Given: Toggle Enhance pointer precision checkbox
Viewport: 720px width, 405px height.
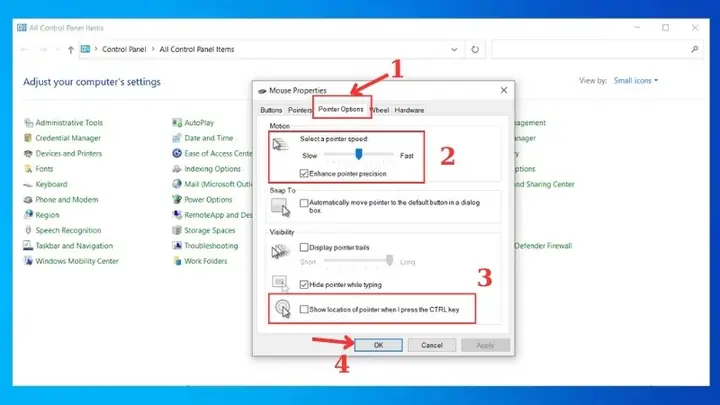Looking at the screenshot, I should pos(304,174).
